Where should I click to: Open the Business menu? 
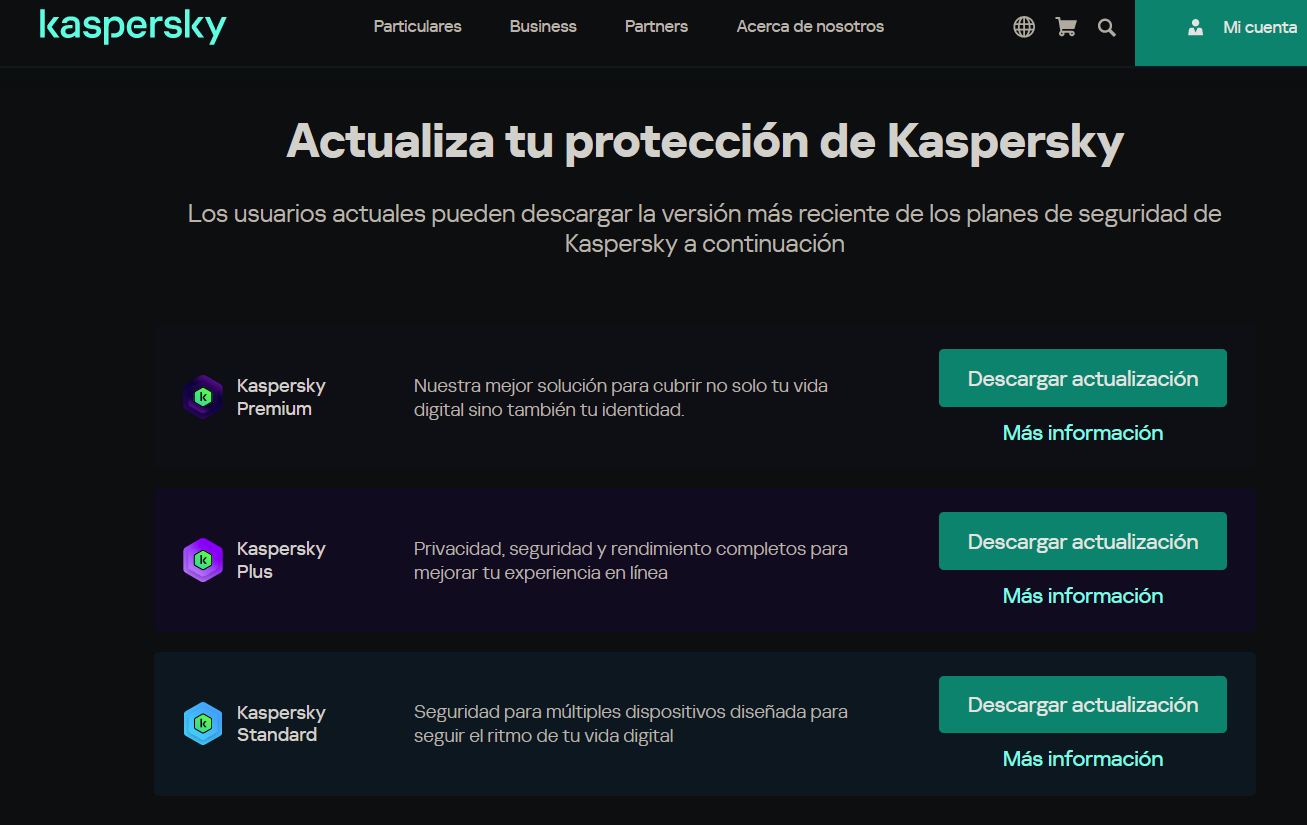click(543, 27)
